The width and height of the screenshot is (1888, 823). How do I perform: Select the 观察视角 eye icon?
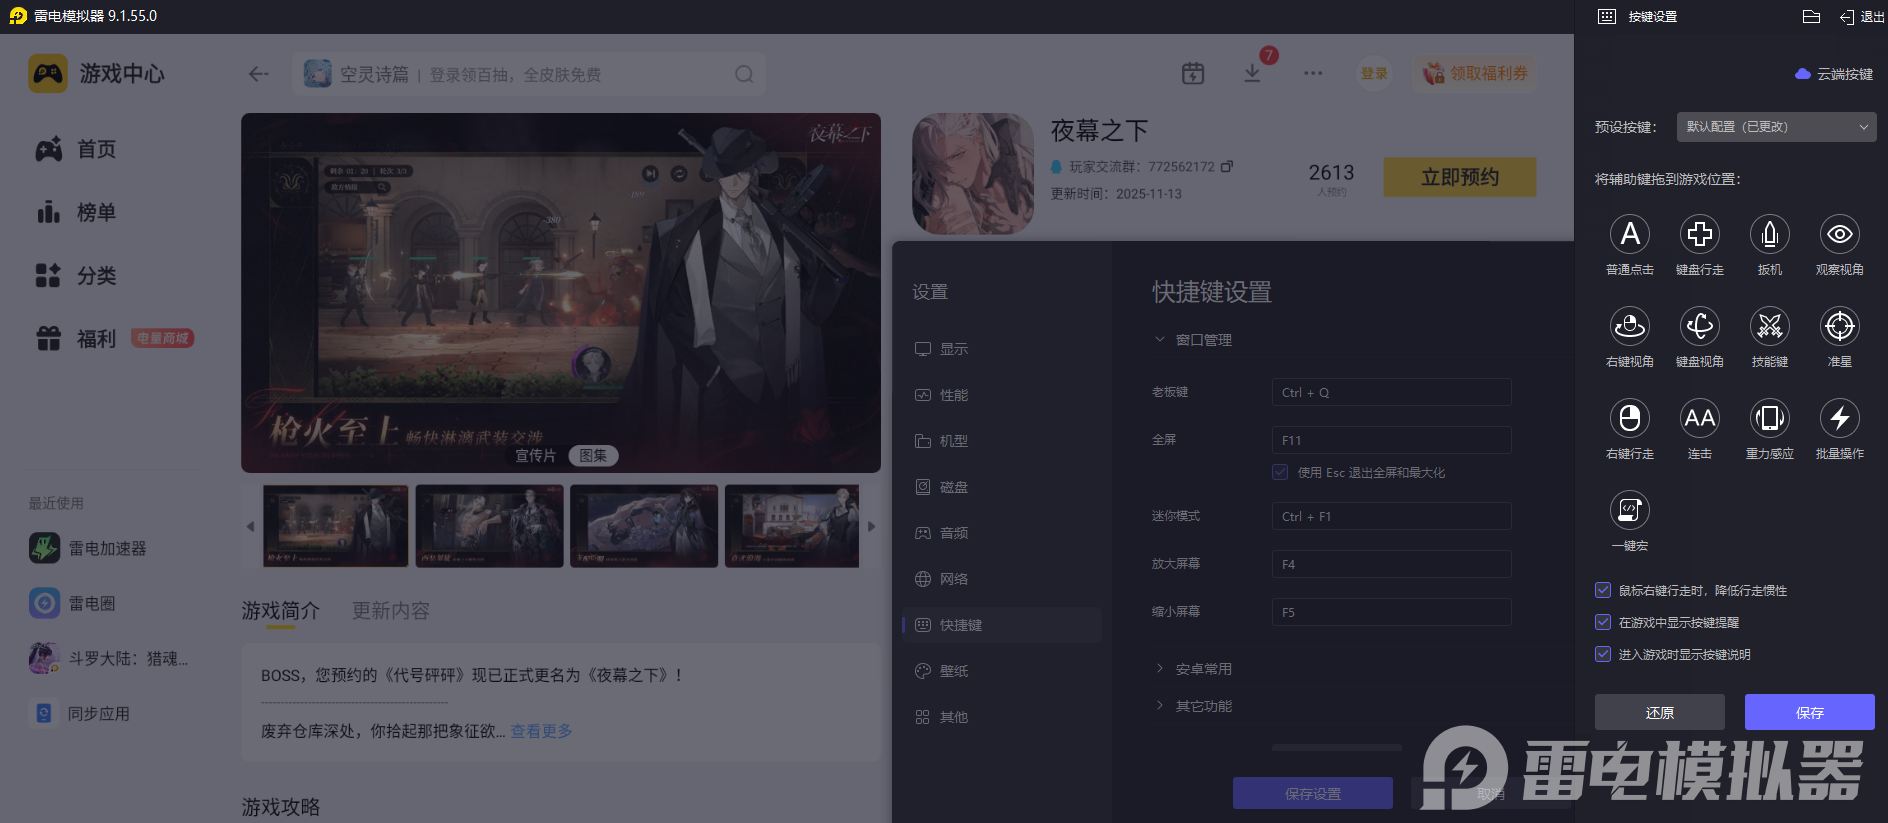click(x=1839, y=235)
